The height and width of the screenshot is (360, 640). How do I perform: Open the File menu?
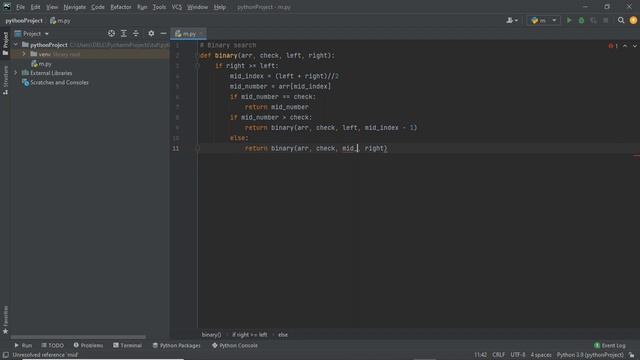click(20, 7)
